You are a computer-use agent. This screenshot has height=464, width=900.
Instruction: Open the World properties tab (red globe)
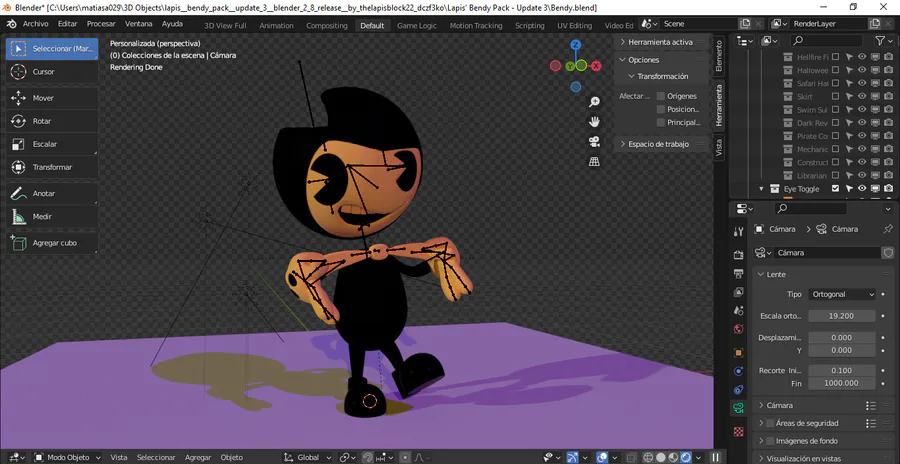(x=739, y=330)
